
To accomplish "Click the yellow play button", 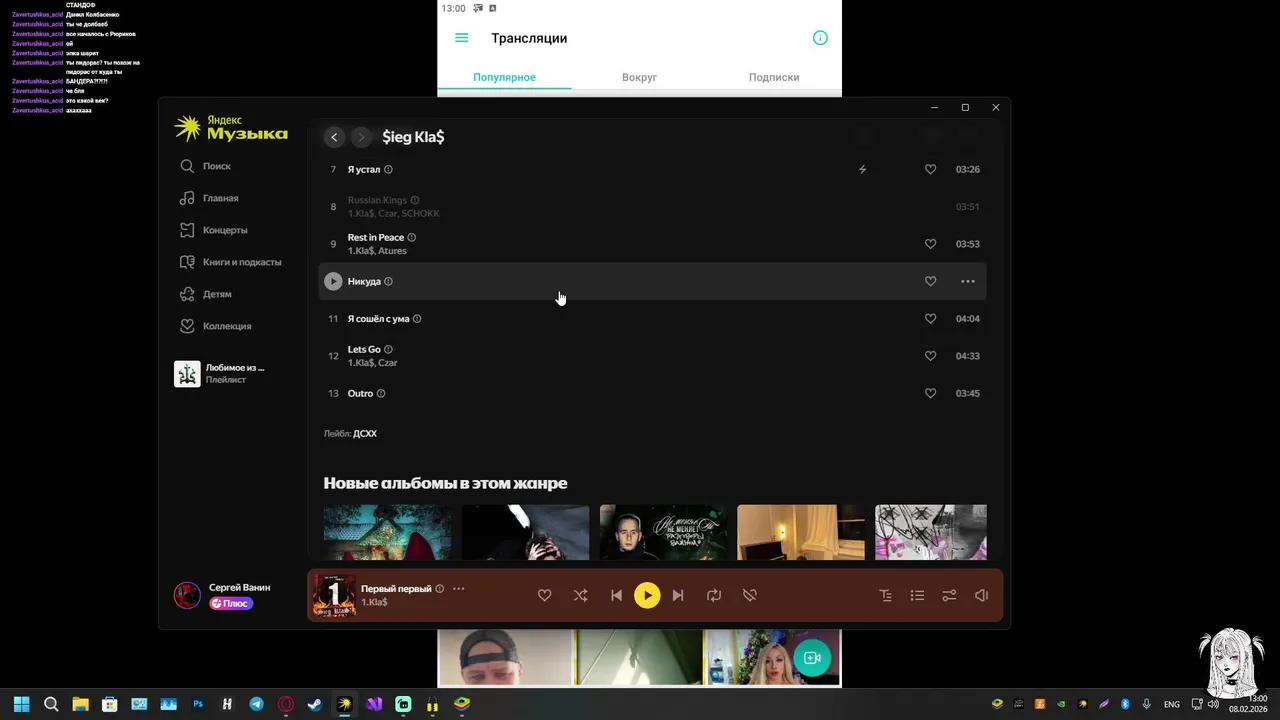I will (x=647, y=595).
